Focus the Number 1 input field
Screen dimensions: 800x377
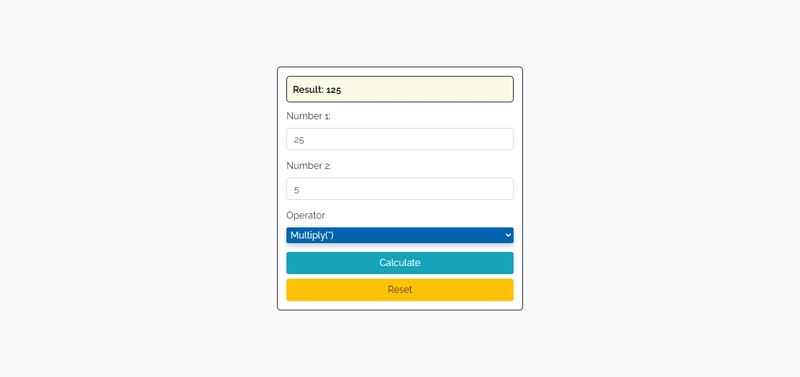[x=399, y=139]
